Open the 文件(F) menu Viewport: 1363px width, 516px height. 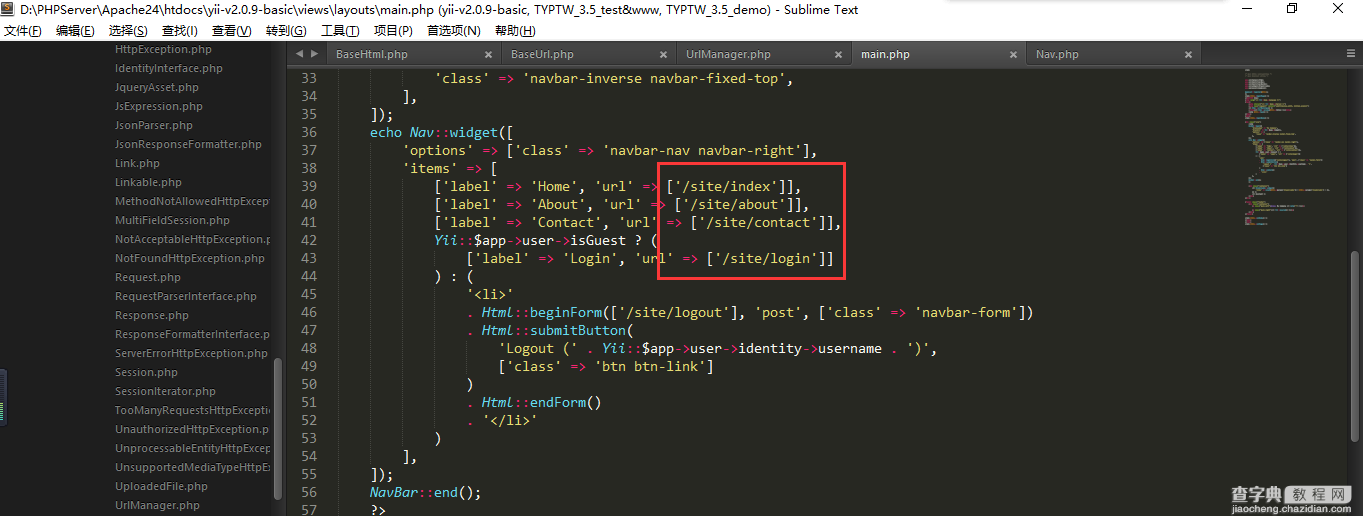click(23, 30)
